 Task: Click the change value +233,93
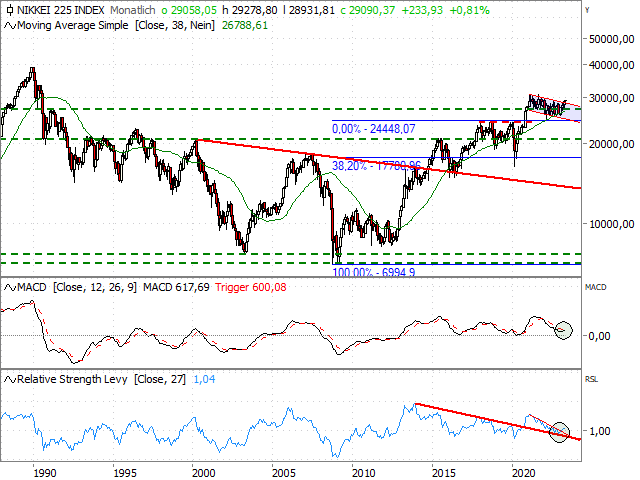point(422,10)
